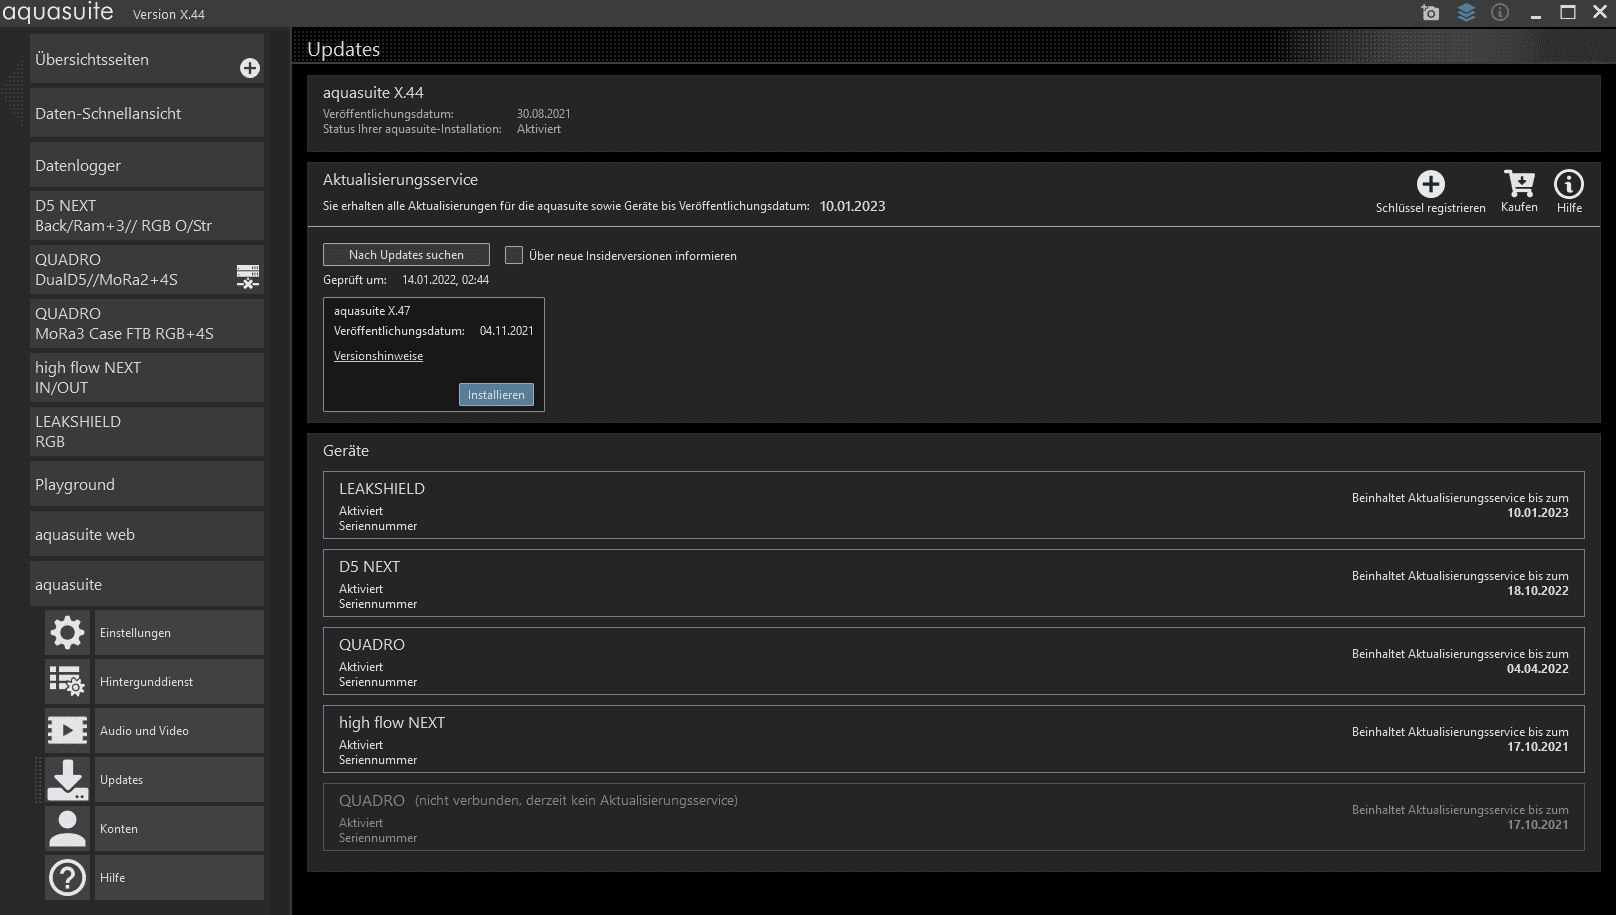The image size is (1616, 915).
Task: Click the release date 04.11.2021
Action: 506,331
